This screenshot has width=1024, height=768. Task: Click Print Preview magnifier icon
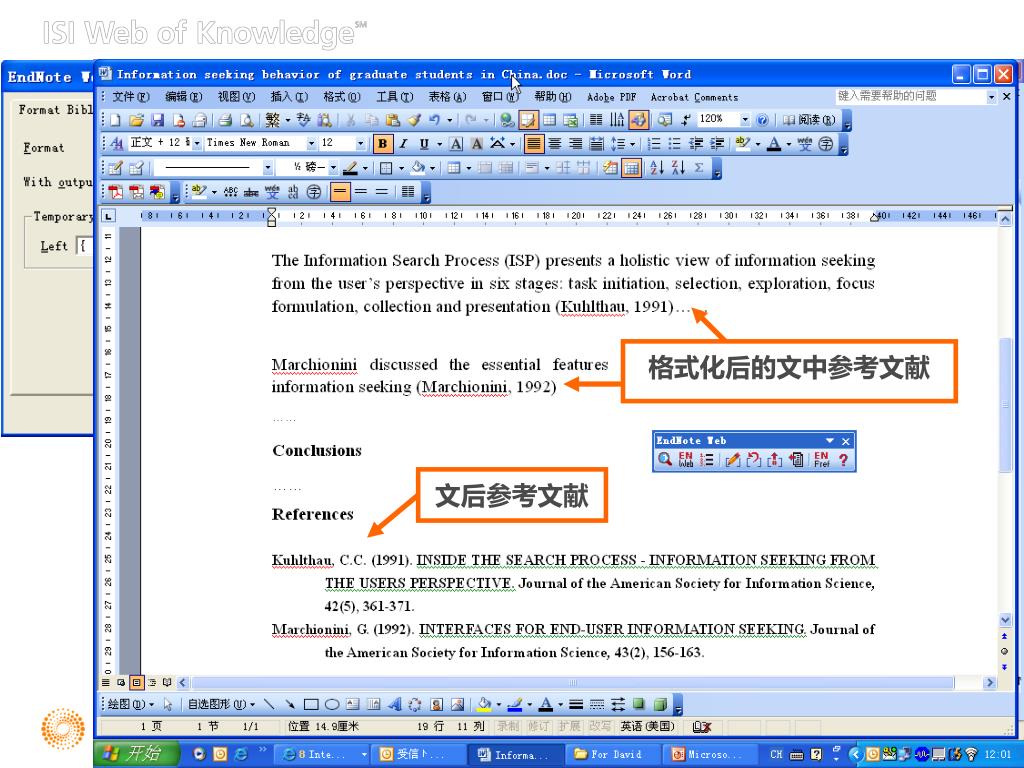point(246,120)
